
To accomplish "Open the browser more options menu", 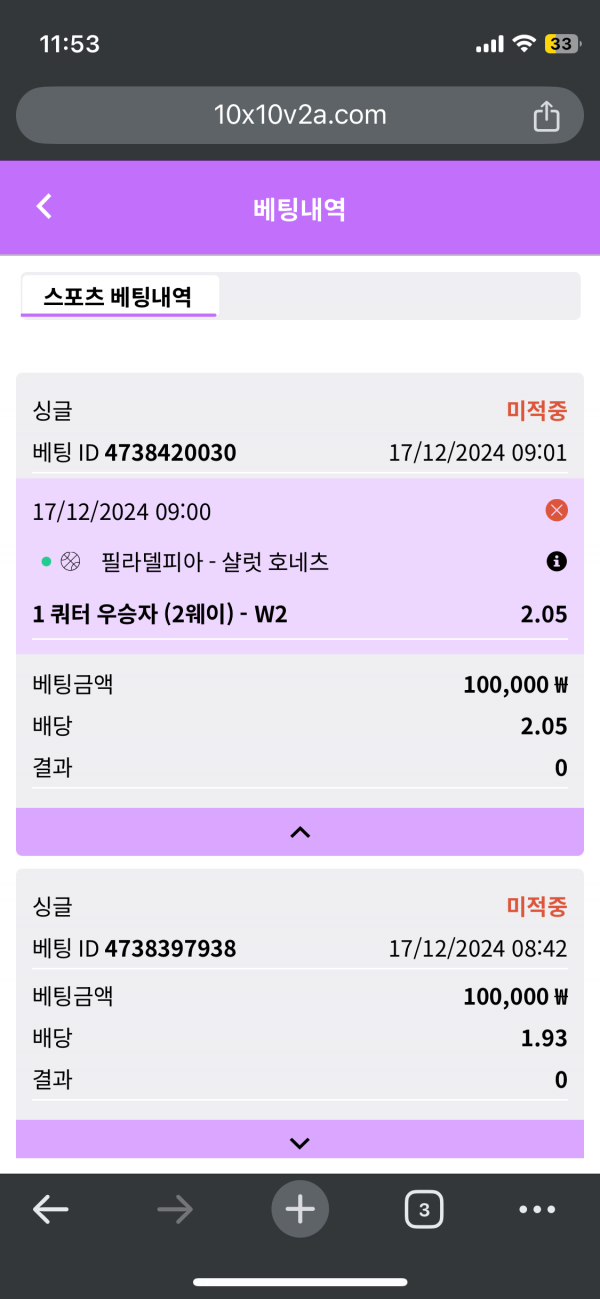I will [x=537, y=1210].
